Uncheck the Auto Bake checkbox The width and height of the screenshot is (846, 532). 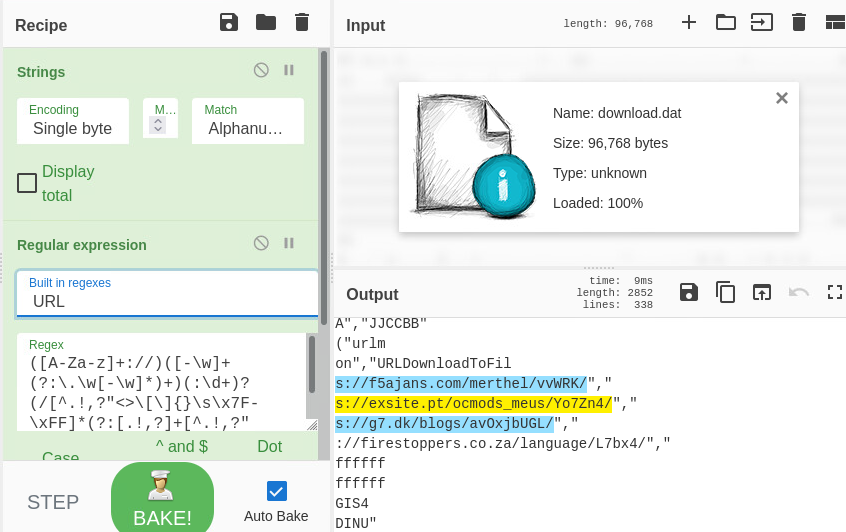[276, 491]
